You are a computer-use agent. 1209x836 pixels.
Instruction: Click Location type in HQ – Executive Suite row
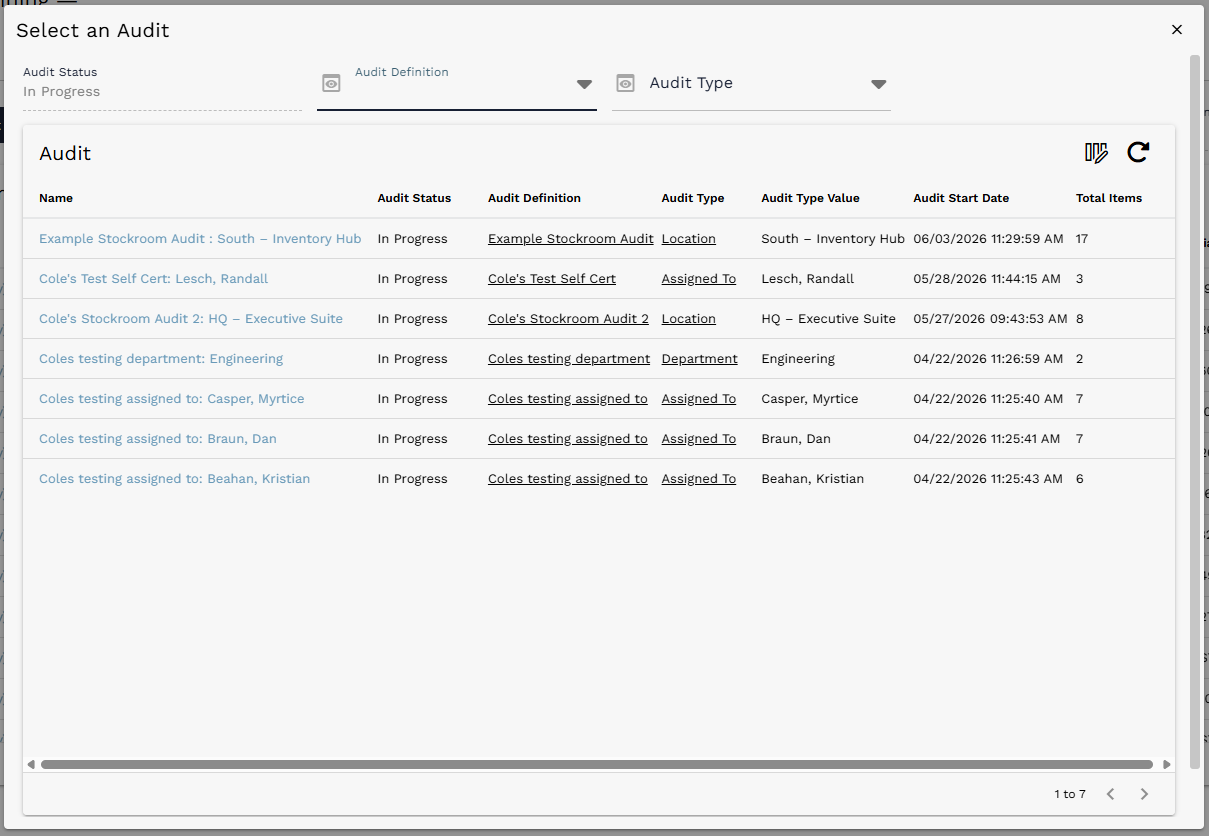689,319
